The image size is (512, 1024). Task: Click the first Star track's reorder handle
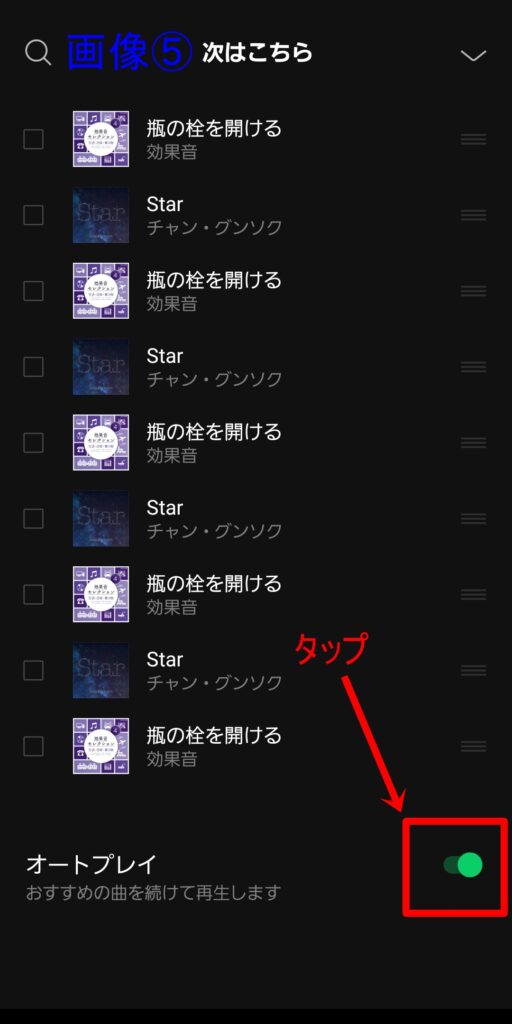(x=473, y=215)
